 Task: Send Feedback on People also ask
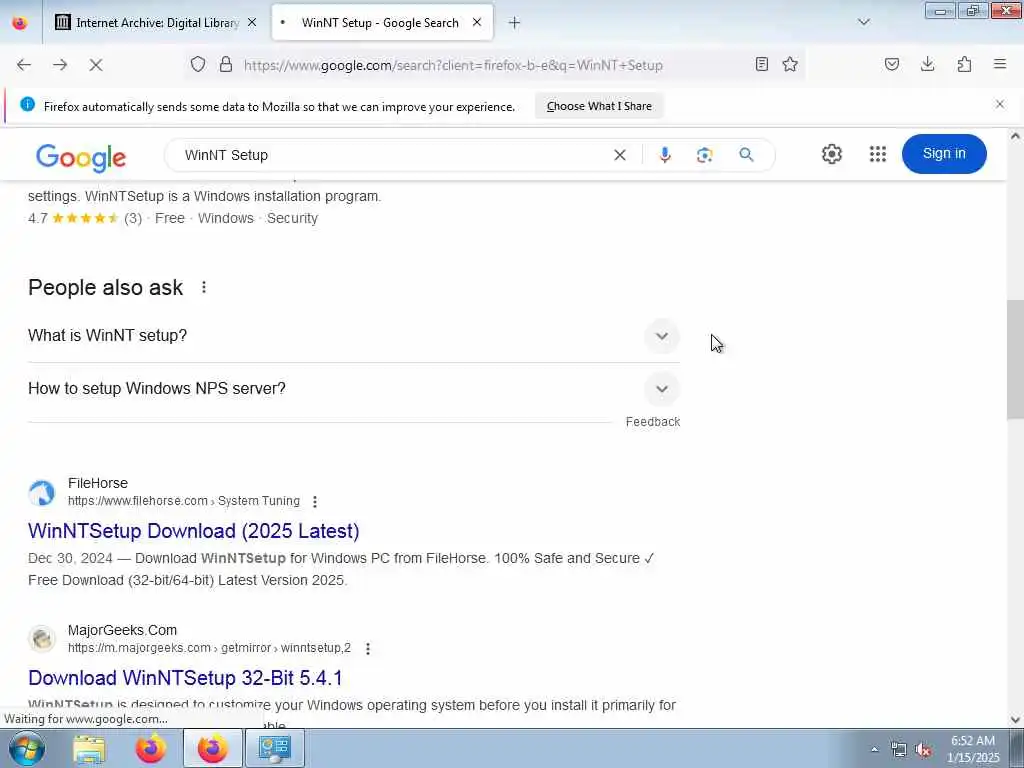tap(652, 422)
